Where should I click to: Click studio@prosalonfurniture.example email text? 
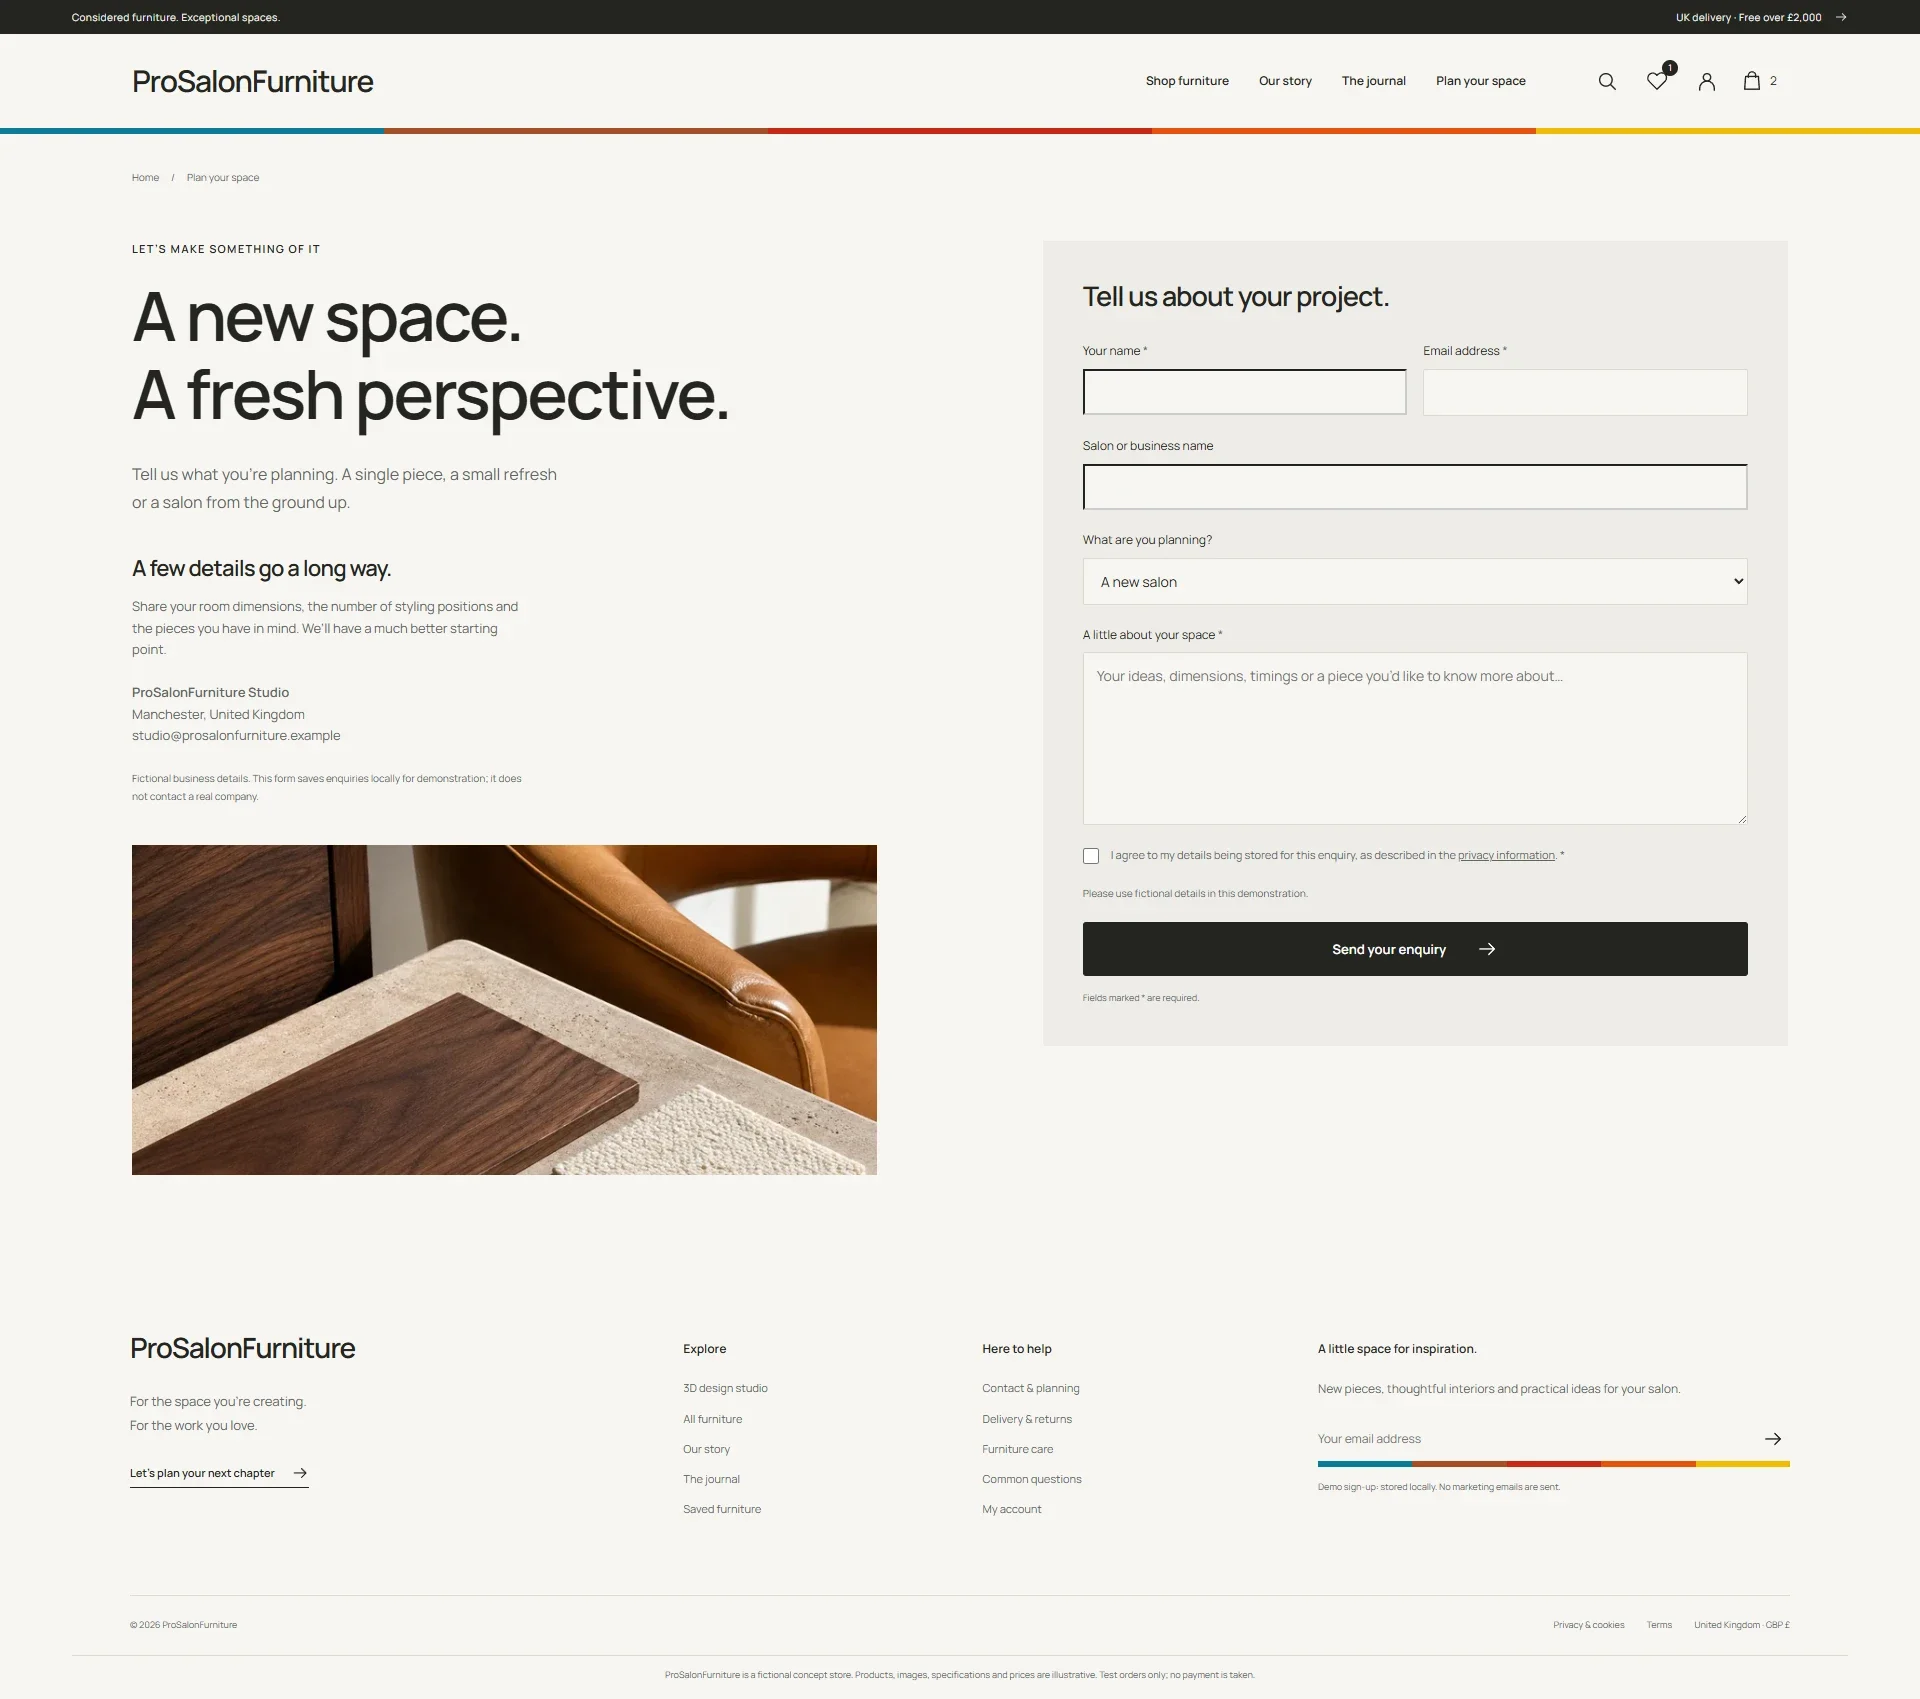click(236, 736)
